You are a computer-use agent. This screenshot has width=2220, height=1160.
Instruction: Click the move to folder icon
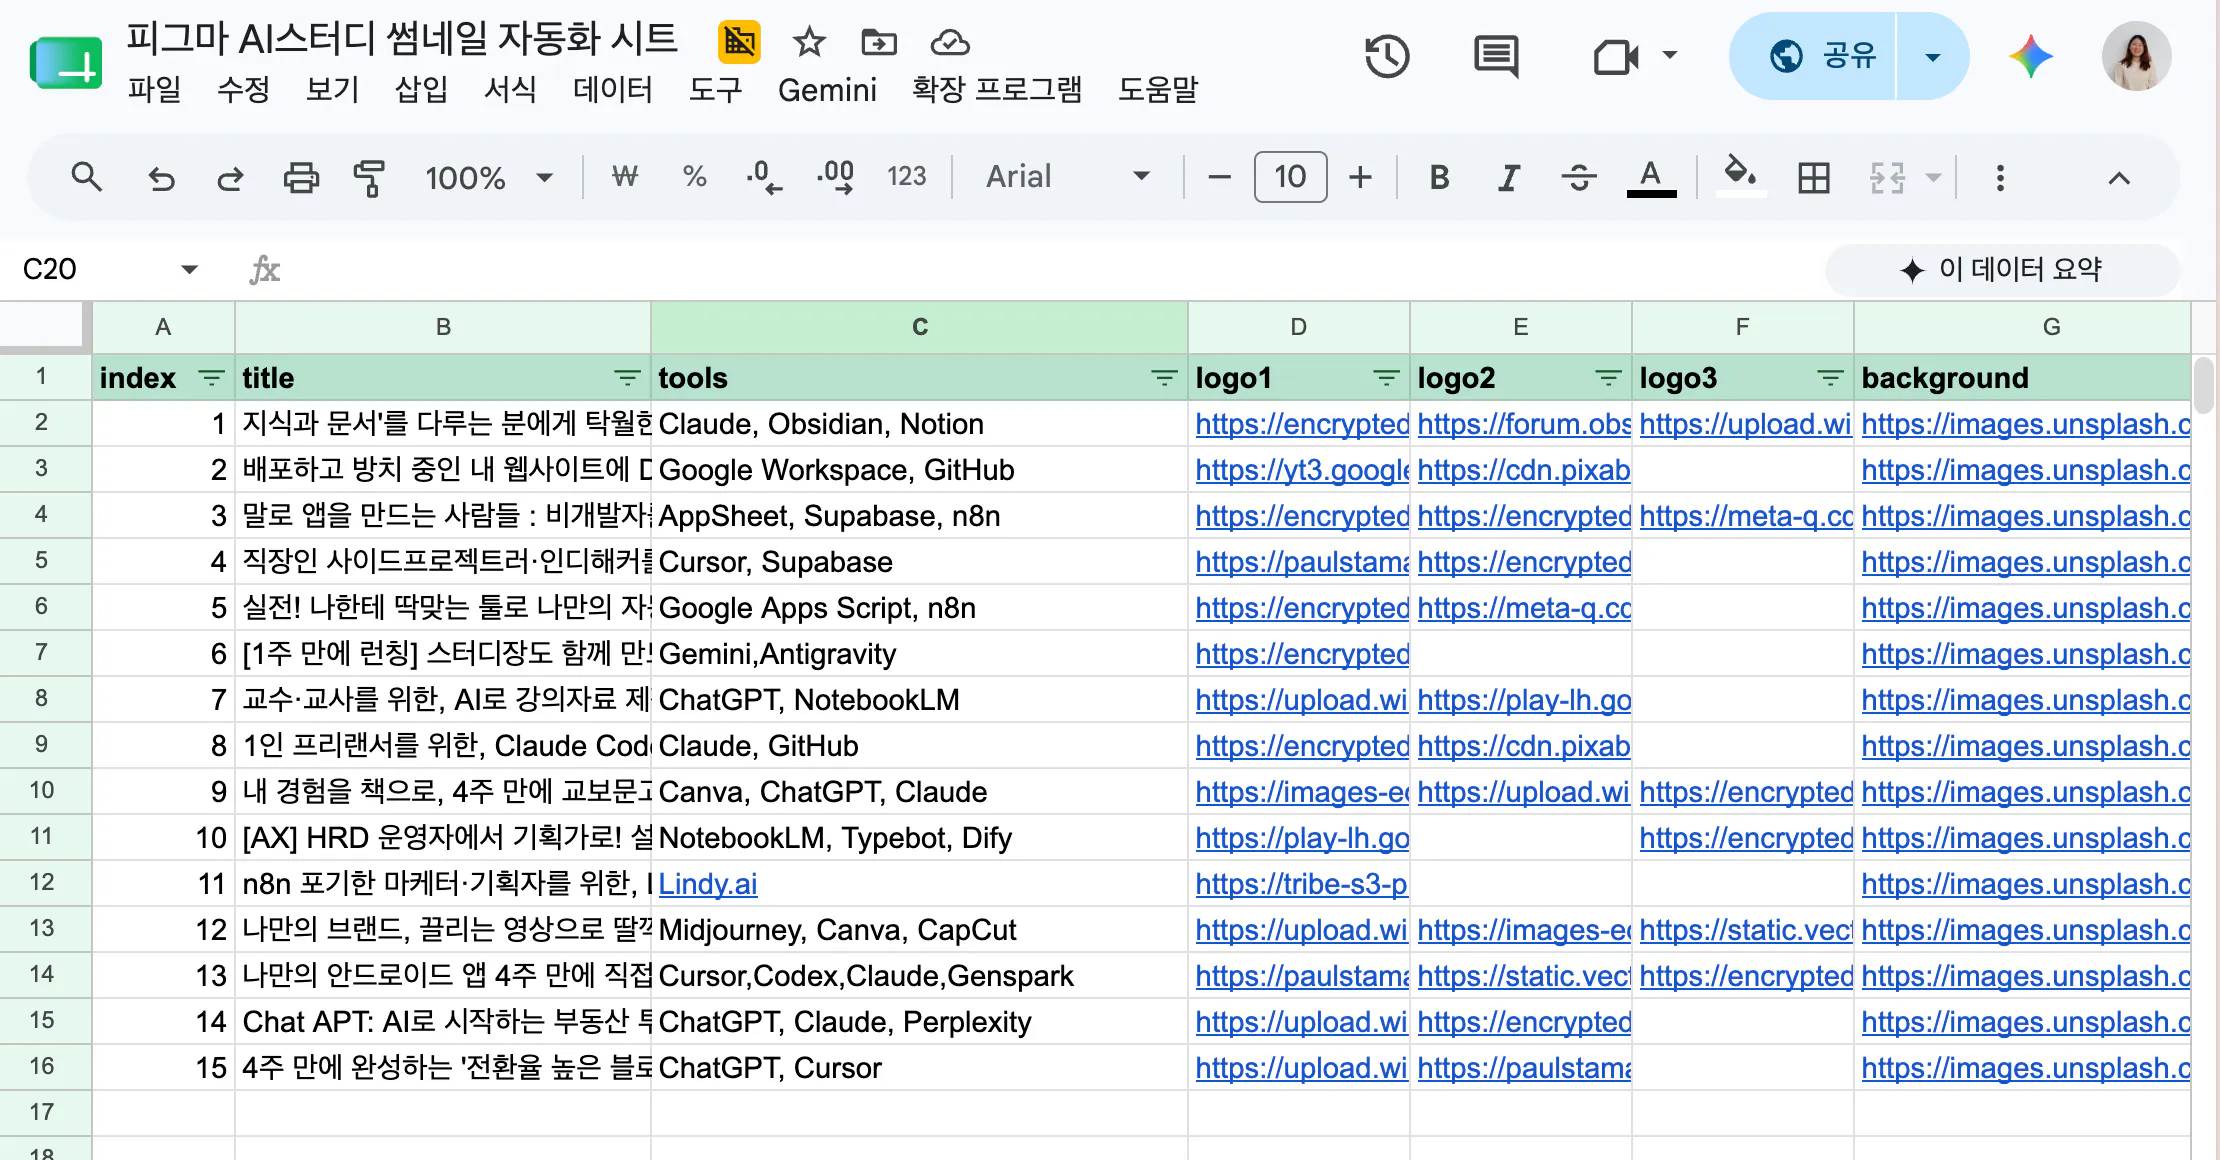[x=878, y=42]
